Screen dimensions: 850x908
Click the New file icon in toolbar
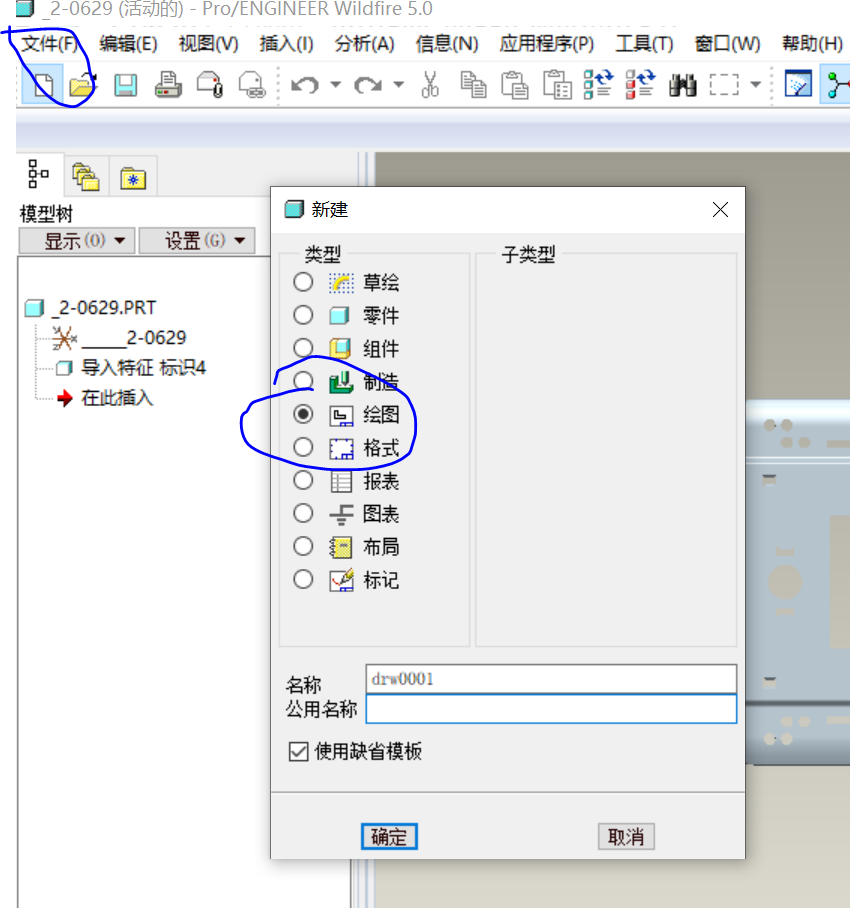click(x=42, y=85)
